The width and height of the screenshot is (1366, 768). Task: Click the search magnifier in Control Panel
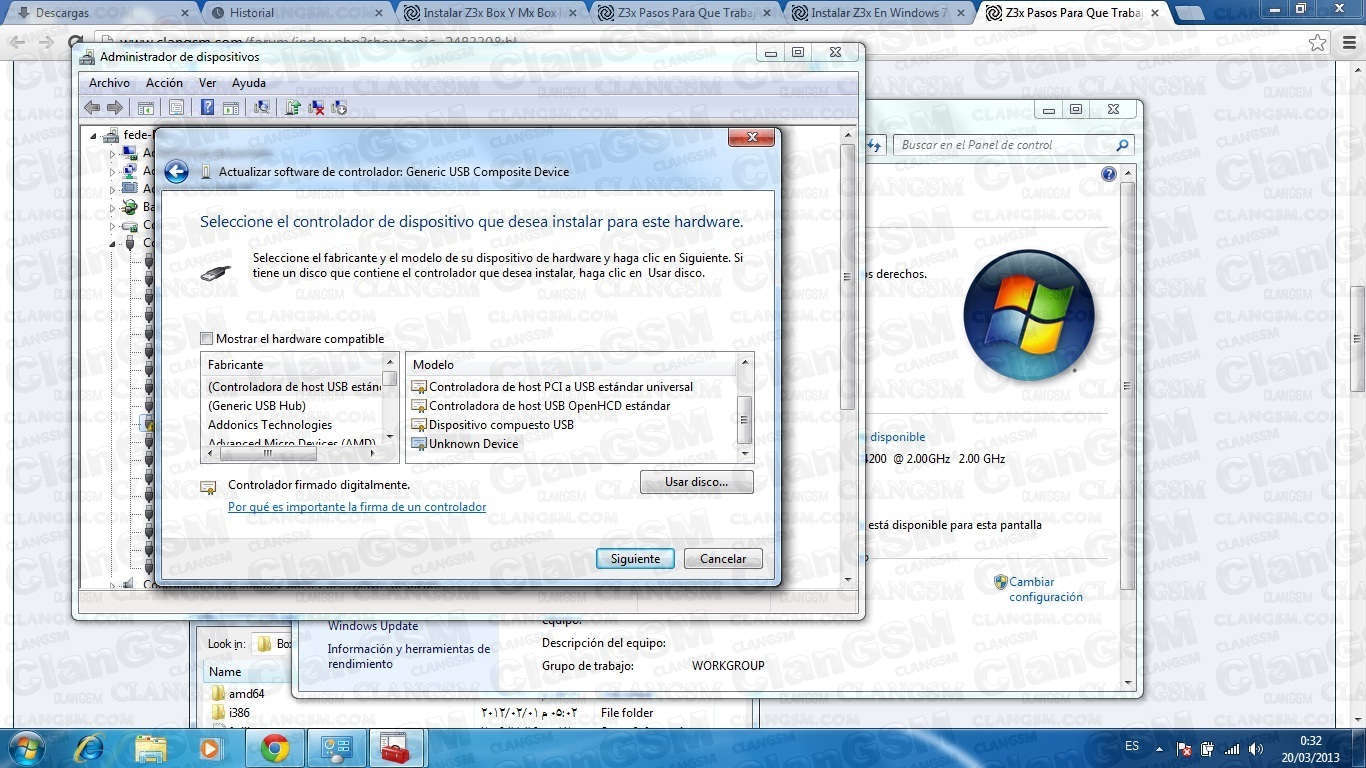[x=1122, y=145]
